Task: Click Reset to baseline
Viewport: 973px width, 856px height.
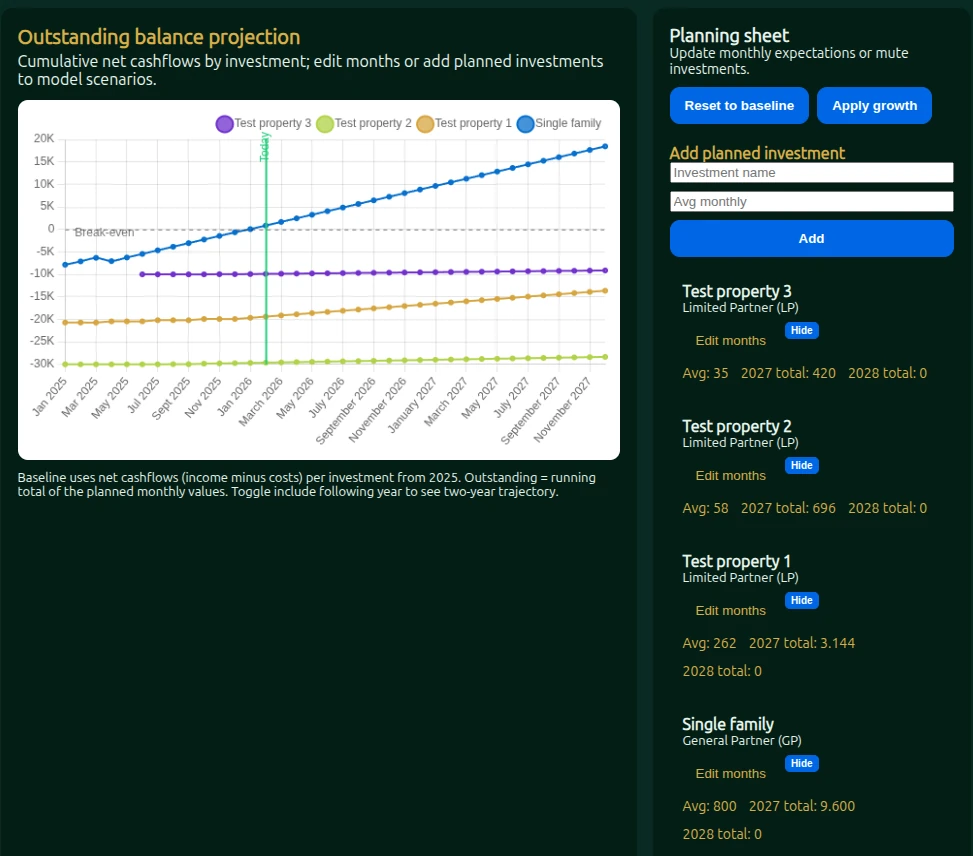Action: click(739, 104)
